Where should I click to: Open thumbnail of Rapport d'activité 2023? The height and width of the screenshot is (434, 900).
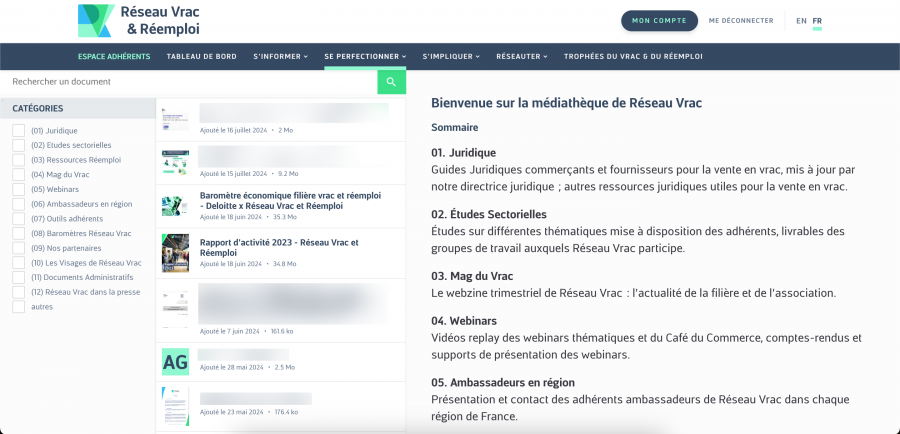pyautogui.click(x=175, y=253)
